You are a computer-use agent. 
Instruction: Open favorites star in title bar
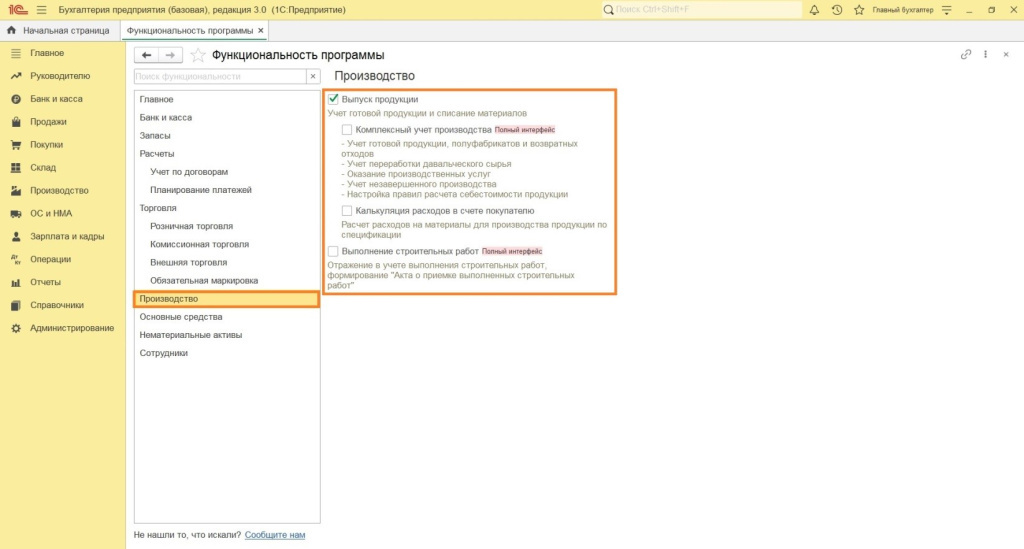click(x=859, y=10)
